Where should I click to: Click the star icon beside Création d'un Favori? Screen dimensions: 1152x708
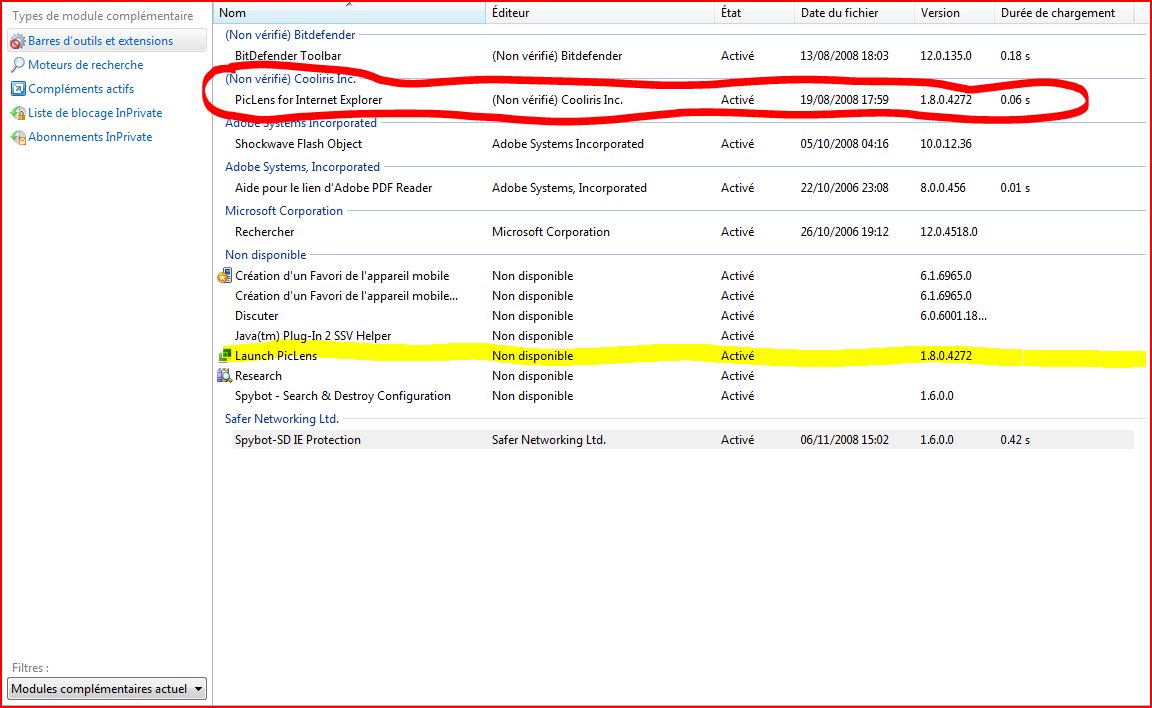pos(225,276)
